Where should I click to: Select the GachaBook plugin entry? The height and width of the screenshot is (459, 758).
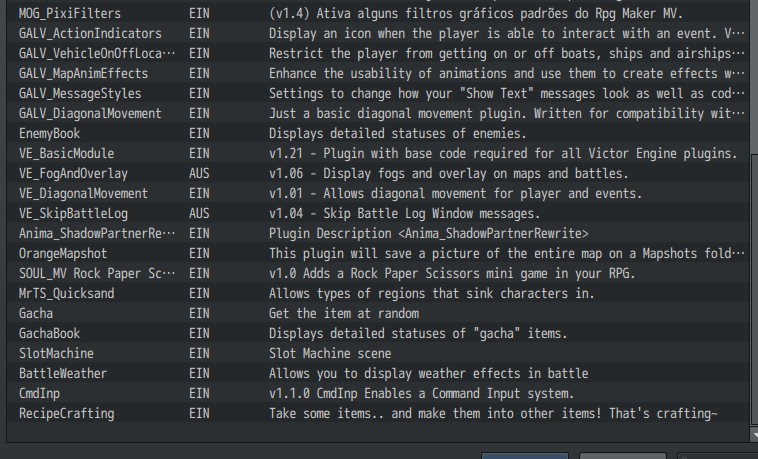(x=378, y=333)
